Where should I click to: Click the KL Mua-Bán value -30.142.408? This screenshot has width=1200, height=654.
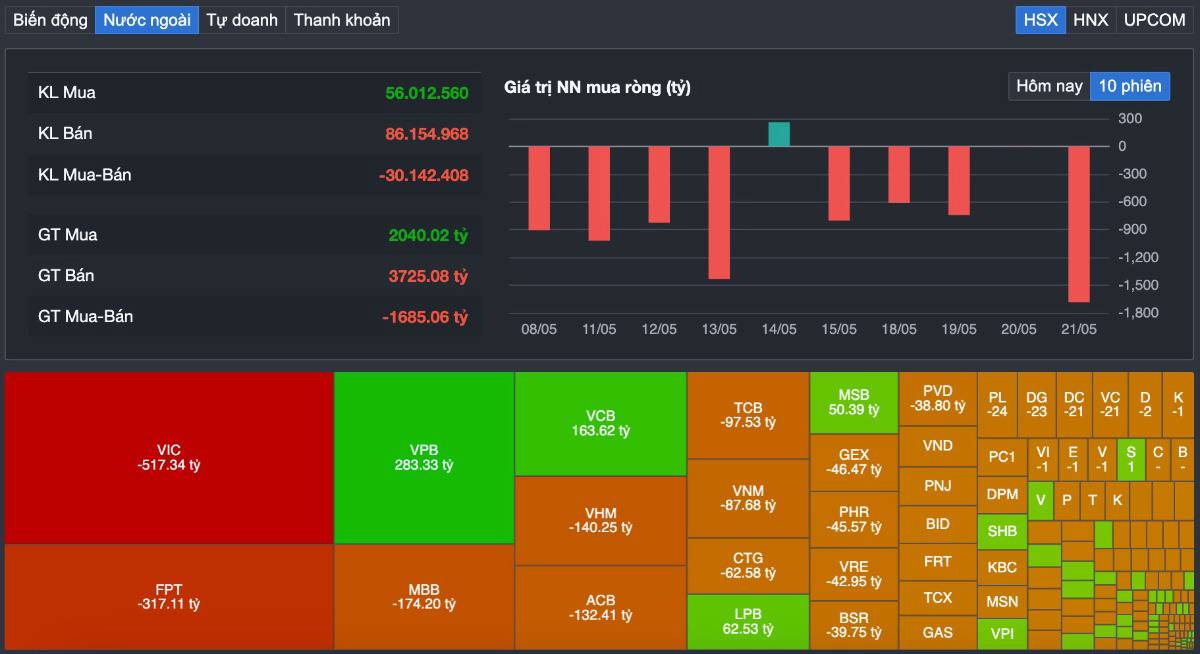pyautogui.click(x=424, y=175)
